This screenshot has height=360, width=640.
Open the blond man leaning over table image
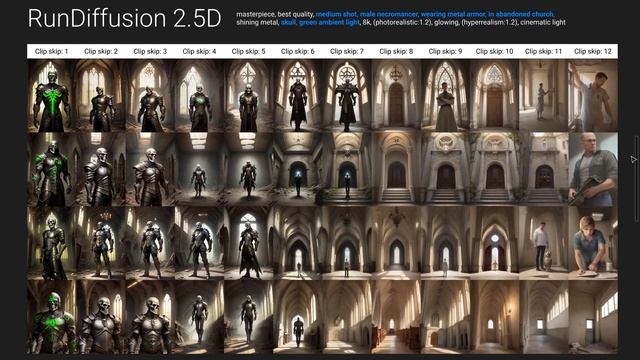coord(593,243)
